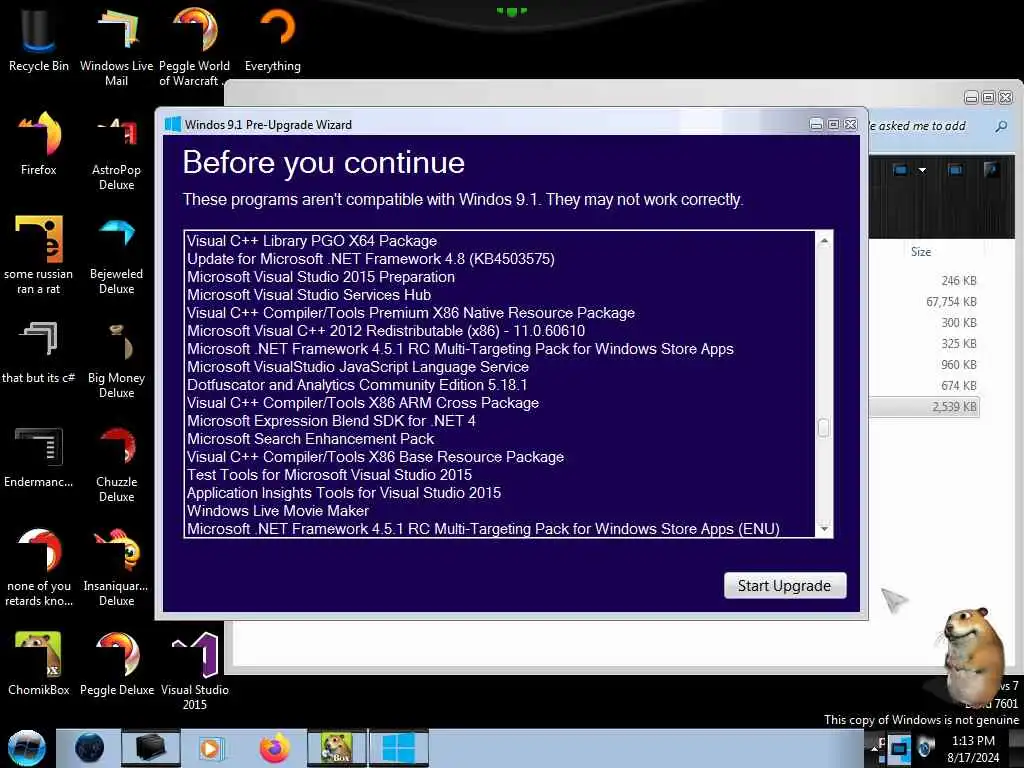
Task: Click the help icon in background toolbar
Action: [991, 170]
